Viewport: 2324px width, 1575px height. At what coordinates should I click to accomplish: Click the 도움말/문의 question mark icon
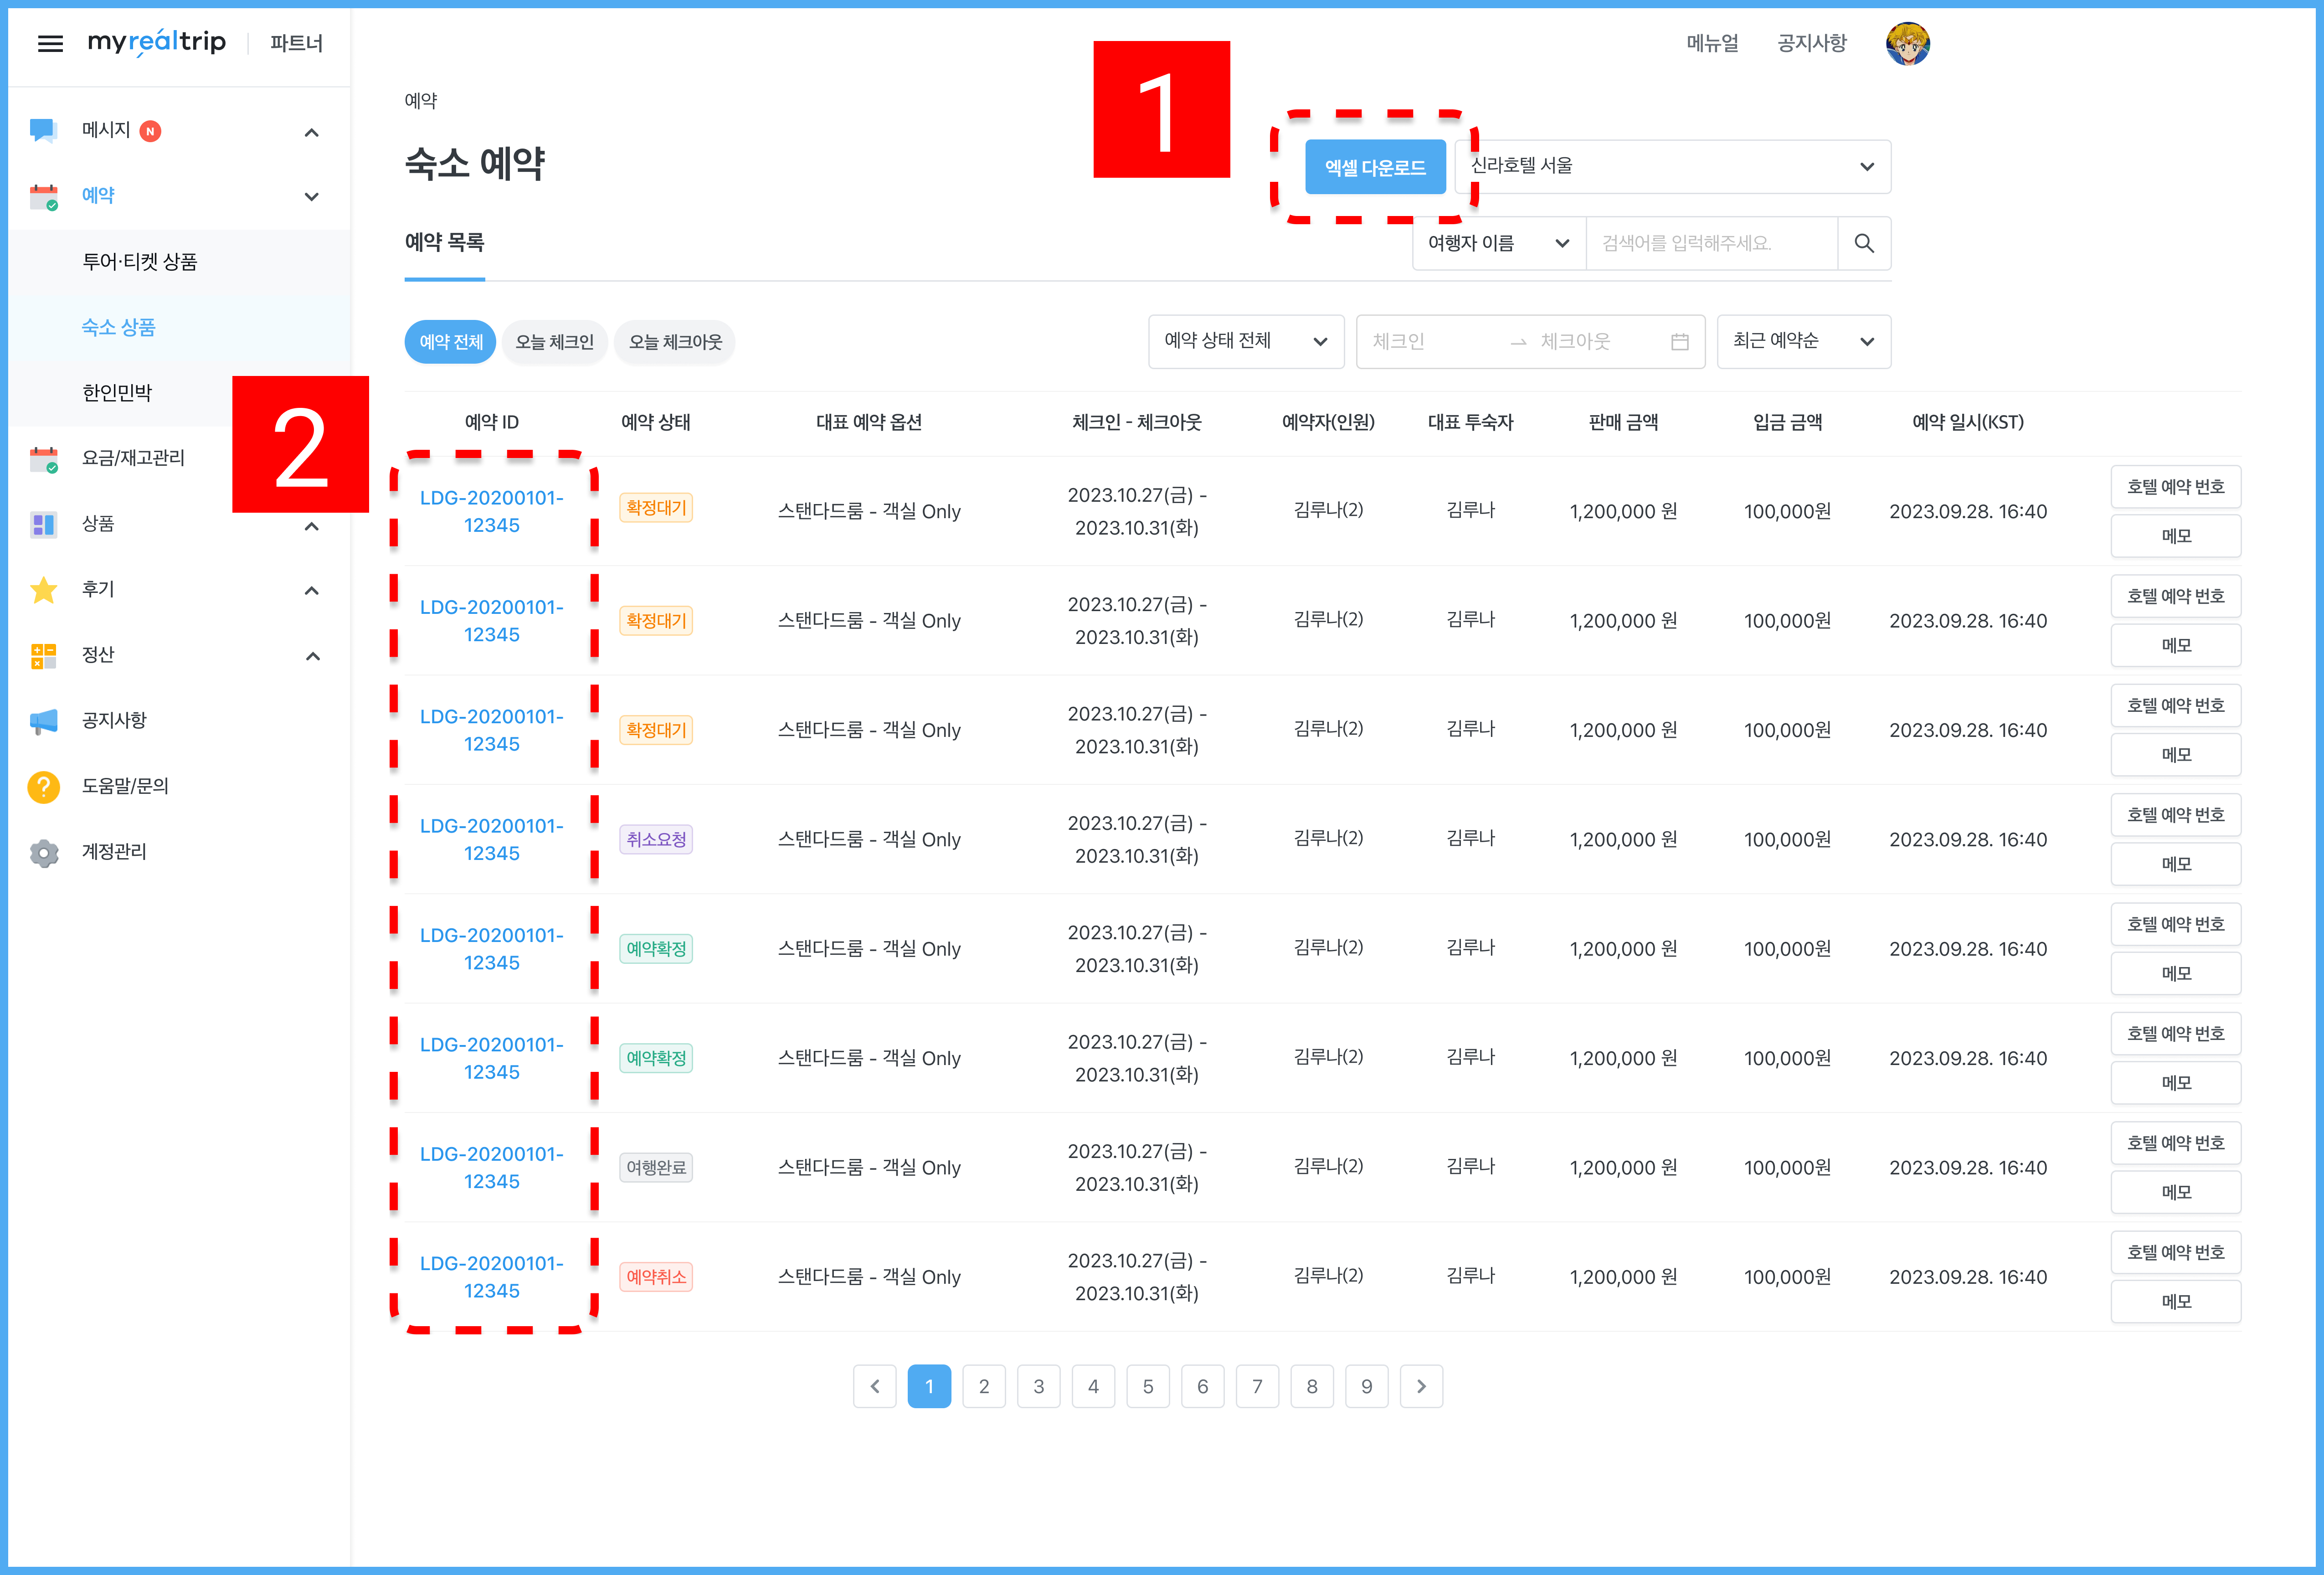tap(43, 787)
